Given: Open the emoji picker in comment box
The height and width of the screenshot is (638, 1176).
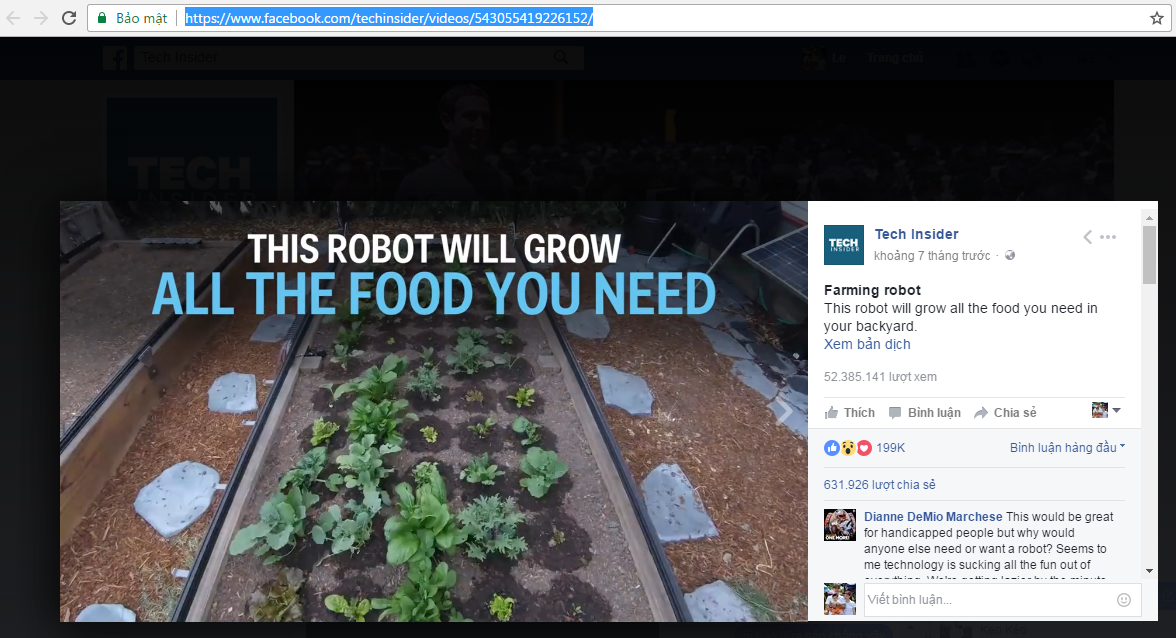Looking at the screenshot, I should [1124, 600].
